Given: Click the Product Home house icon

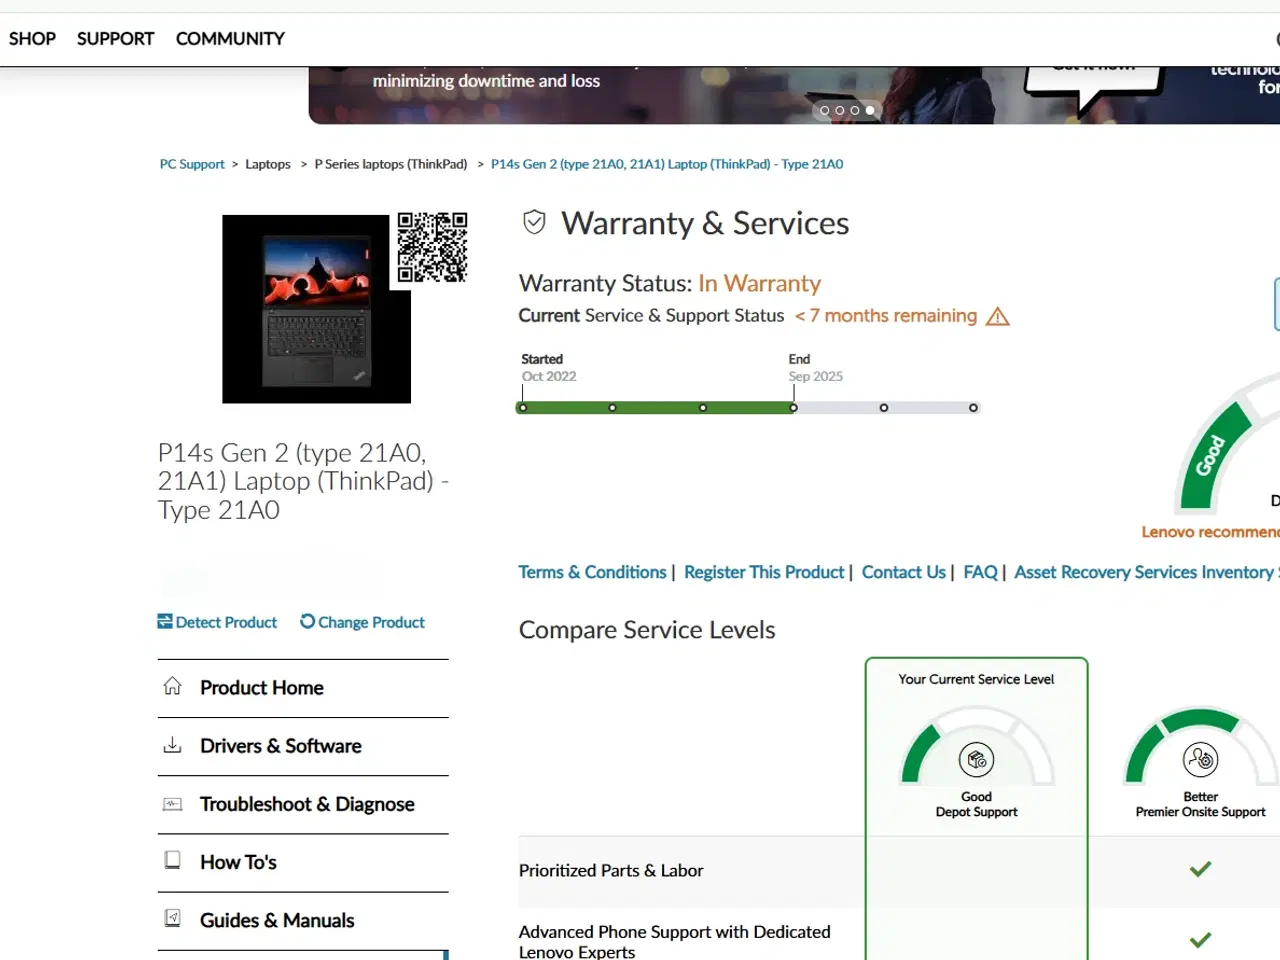Looking at the screenshot, I should 172,686.
